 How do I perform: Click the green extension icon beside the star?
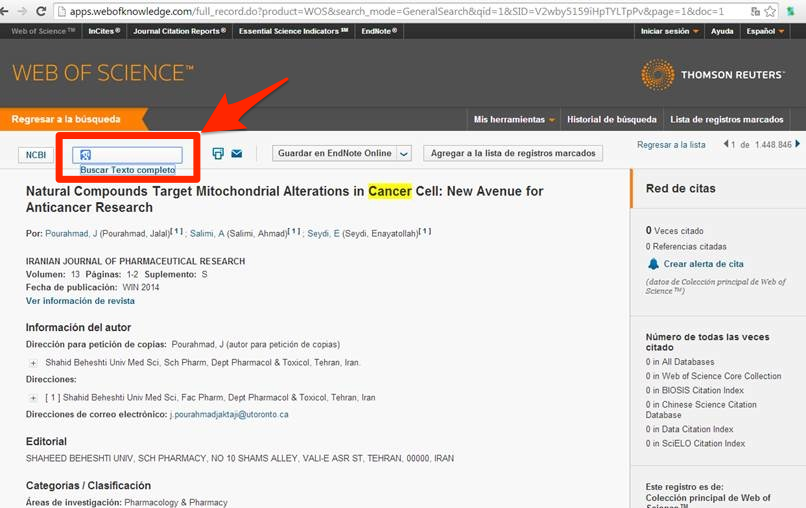click(791, 11)
